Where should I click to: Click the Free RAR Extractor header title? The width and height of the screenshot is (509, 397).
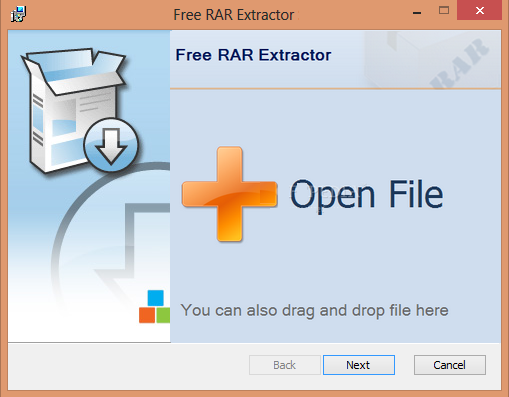(x=253, y=55)
